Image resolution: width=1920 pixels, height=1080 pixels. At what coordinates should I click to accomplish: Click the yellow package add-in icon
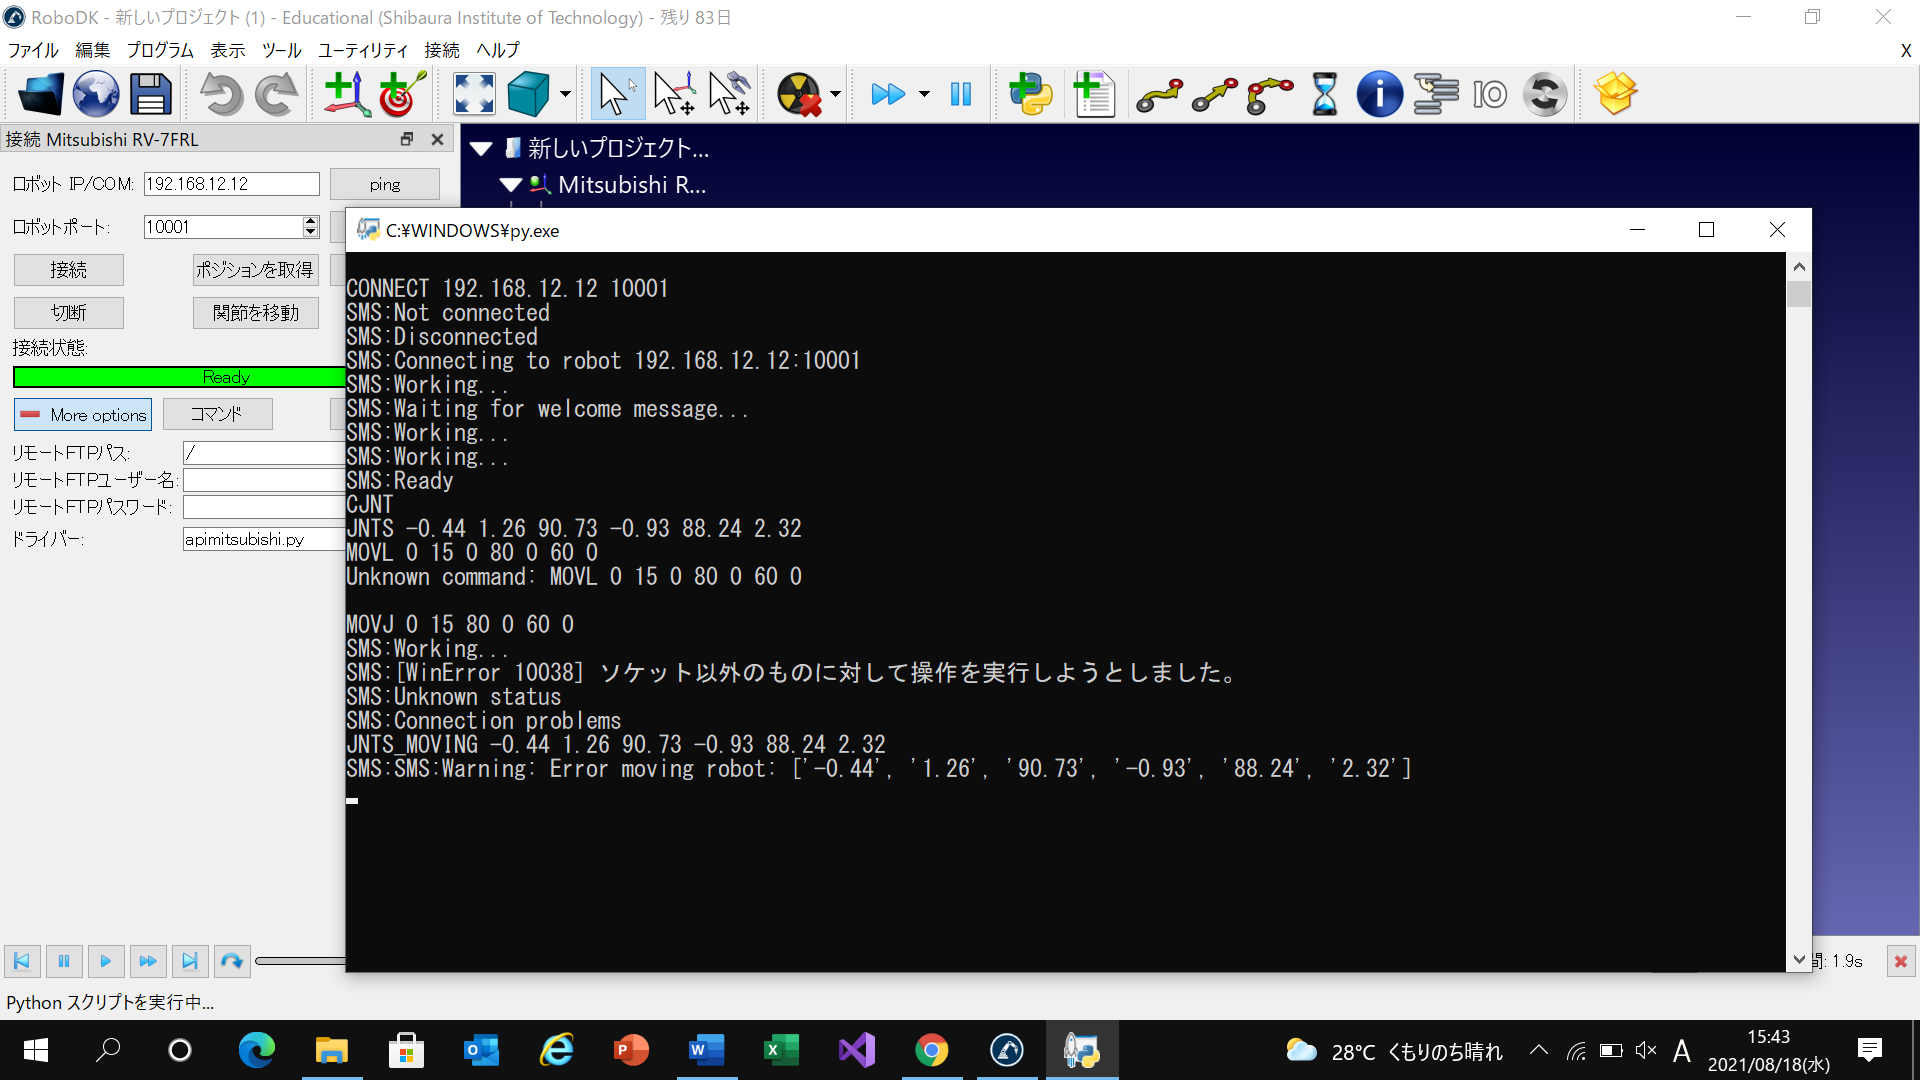click(1616, 95)
